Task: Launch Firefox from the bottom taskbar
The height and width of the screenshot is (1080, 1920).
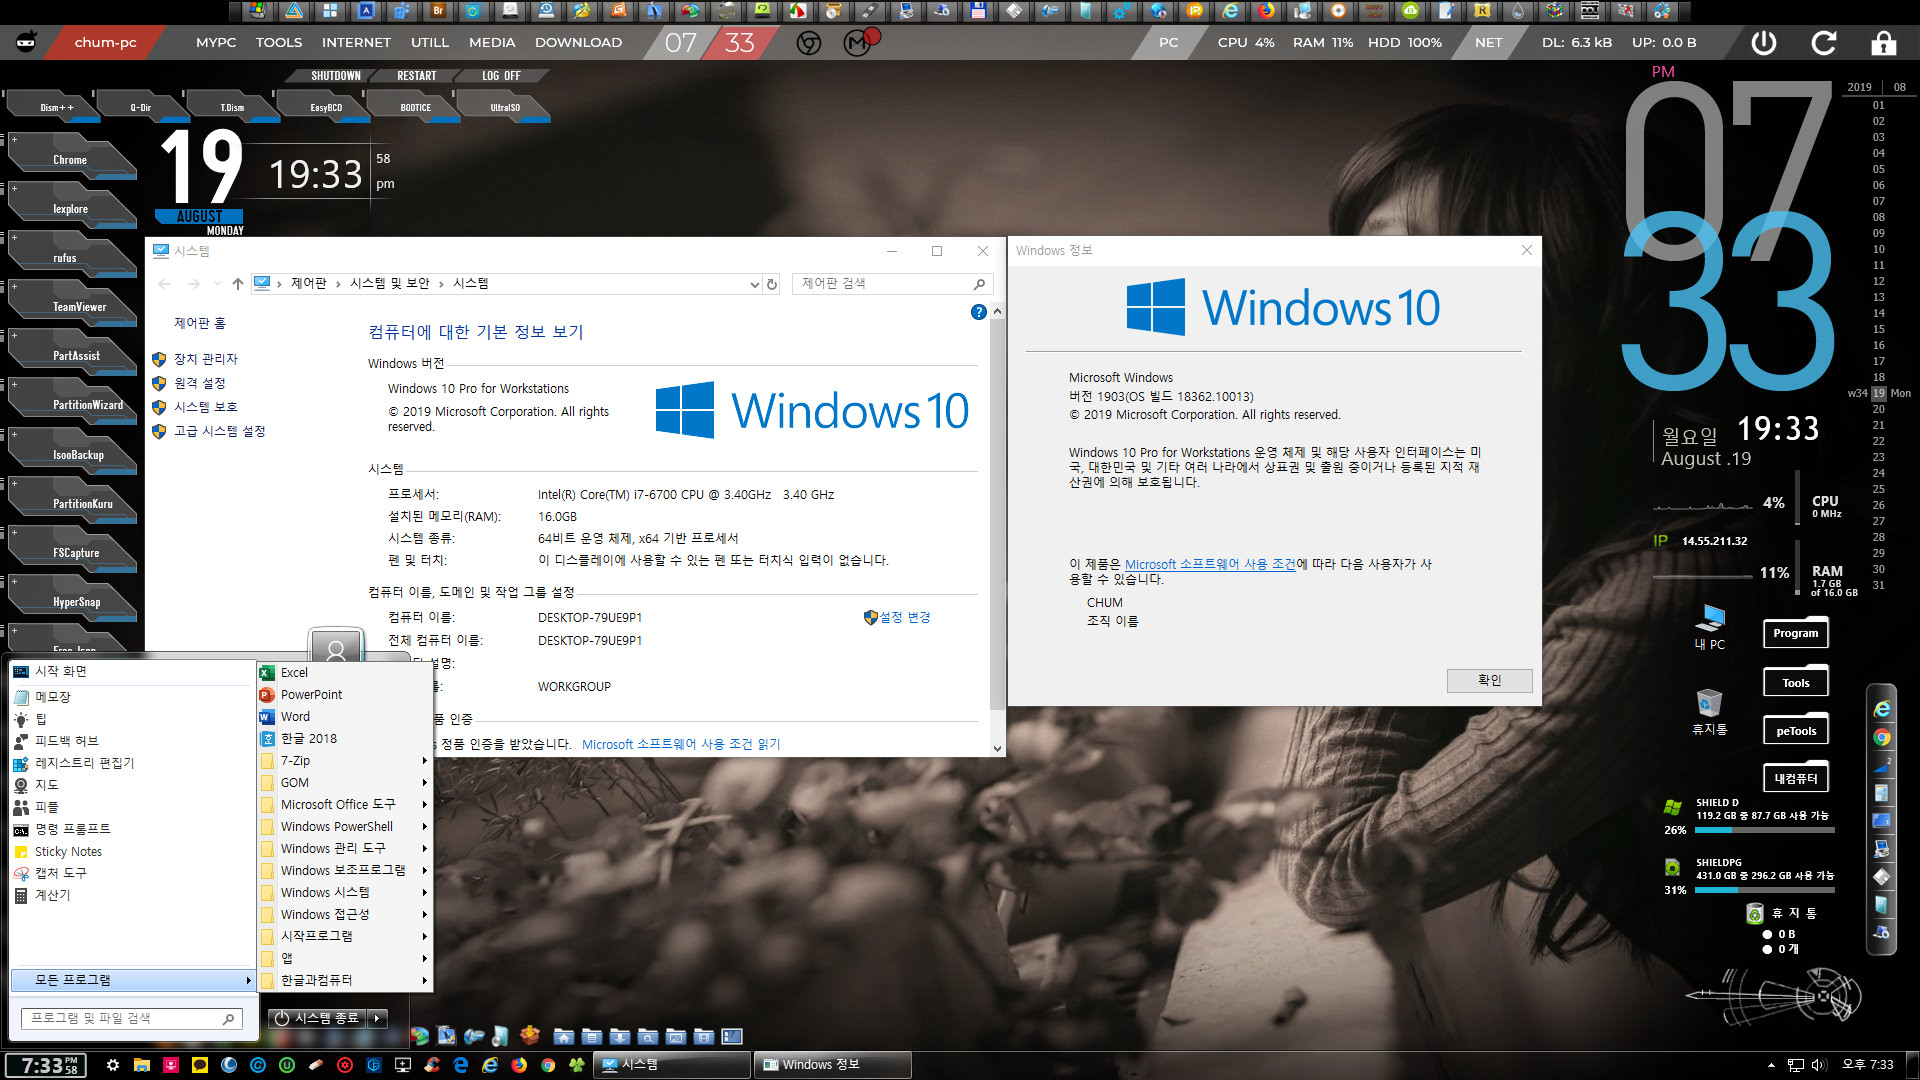Action: pyautogui.click(x=519, y=1065)
